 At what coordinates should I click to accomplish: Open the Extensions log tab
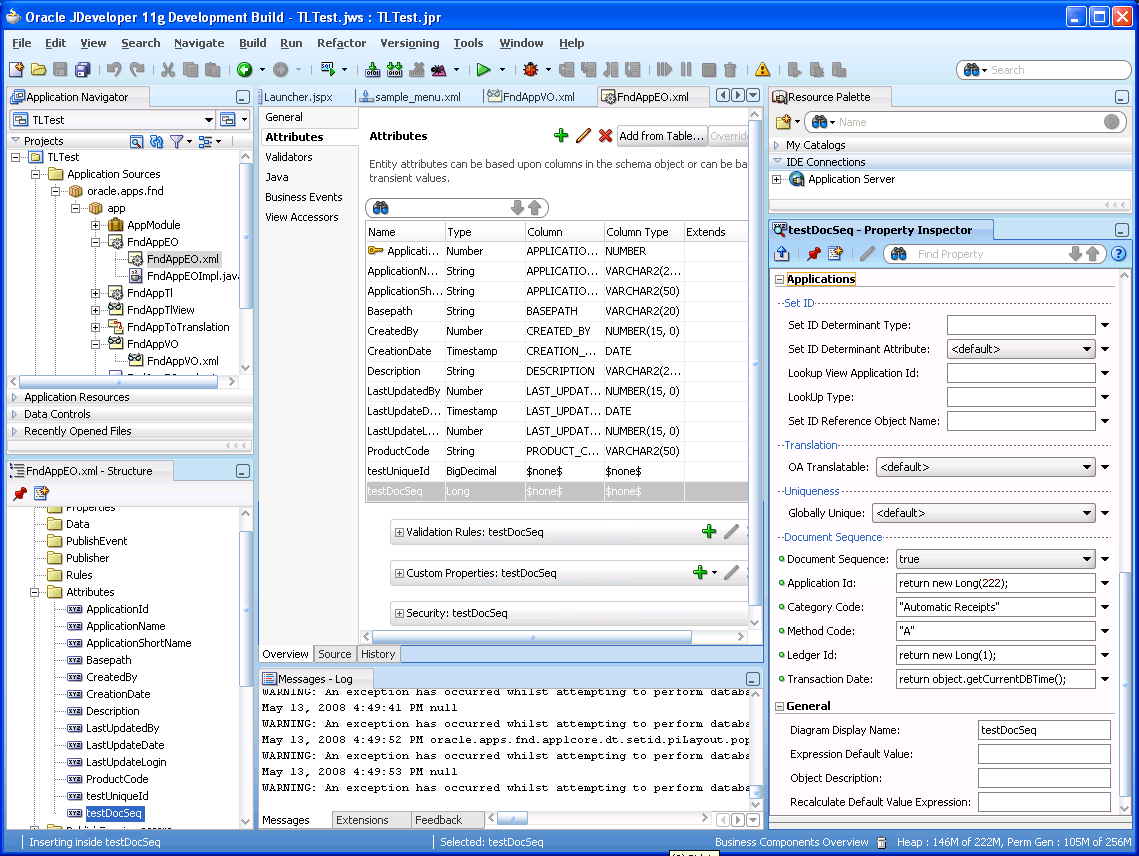pos(362,820)
